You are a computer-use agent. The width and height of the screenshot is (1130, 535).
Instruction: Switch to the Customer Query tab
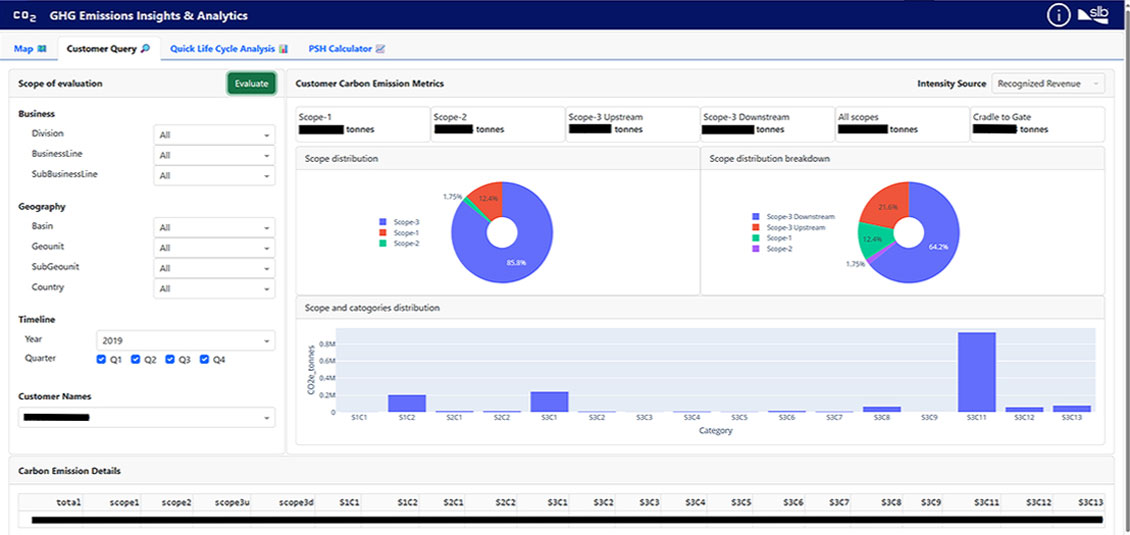coord(108,49)
